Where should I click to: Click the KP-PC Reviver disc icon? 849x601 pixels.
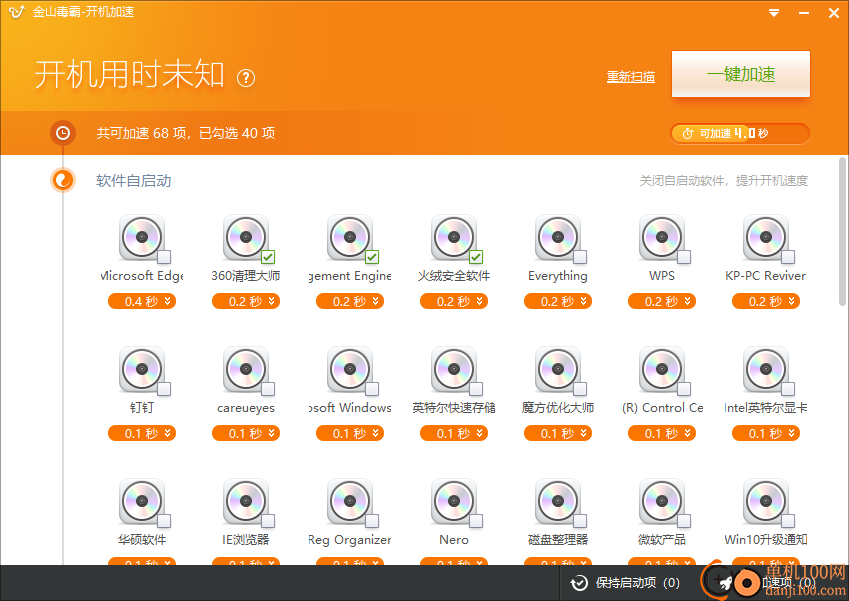point(766,237)
